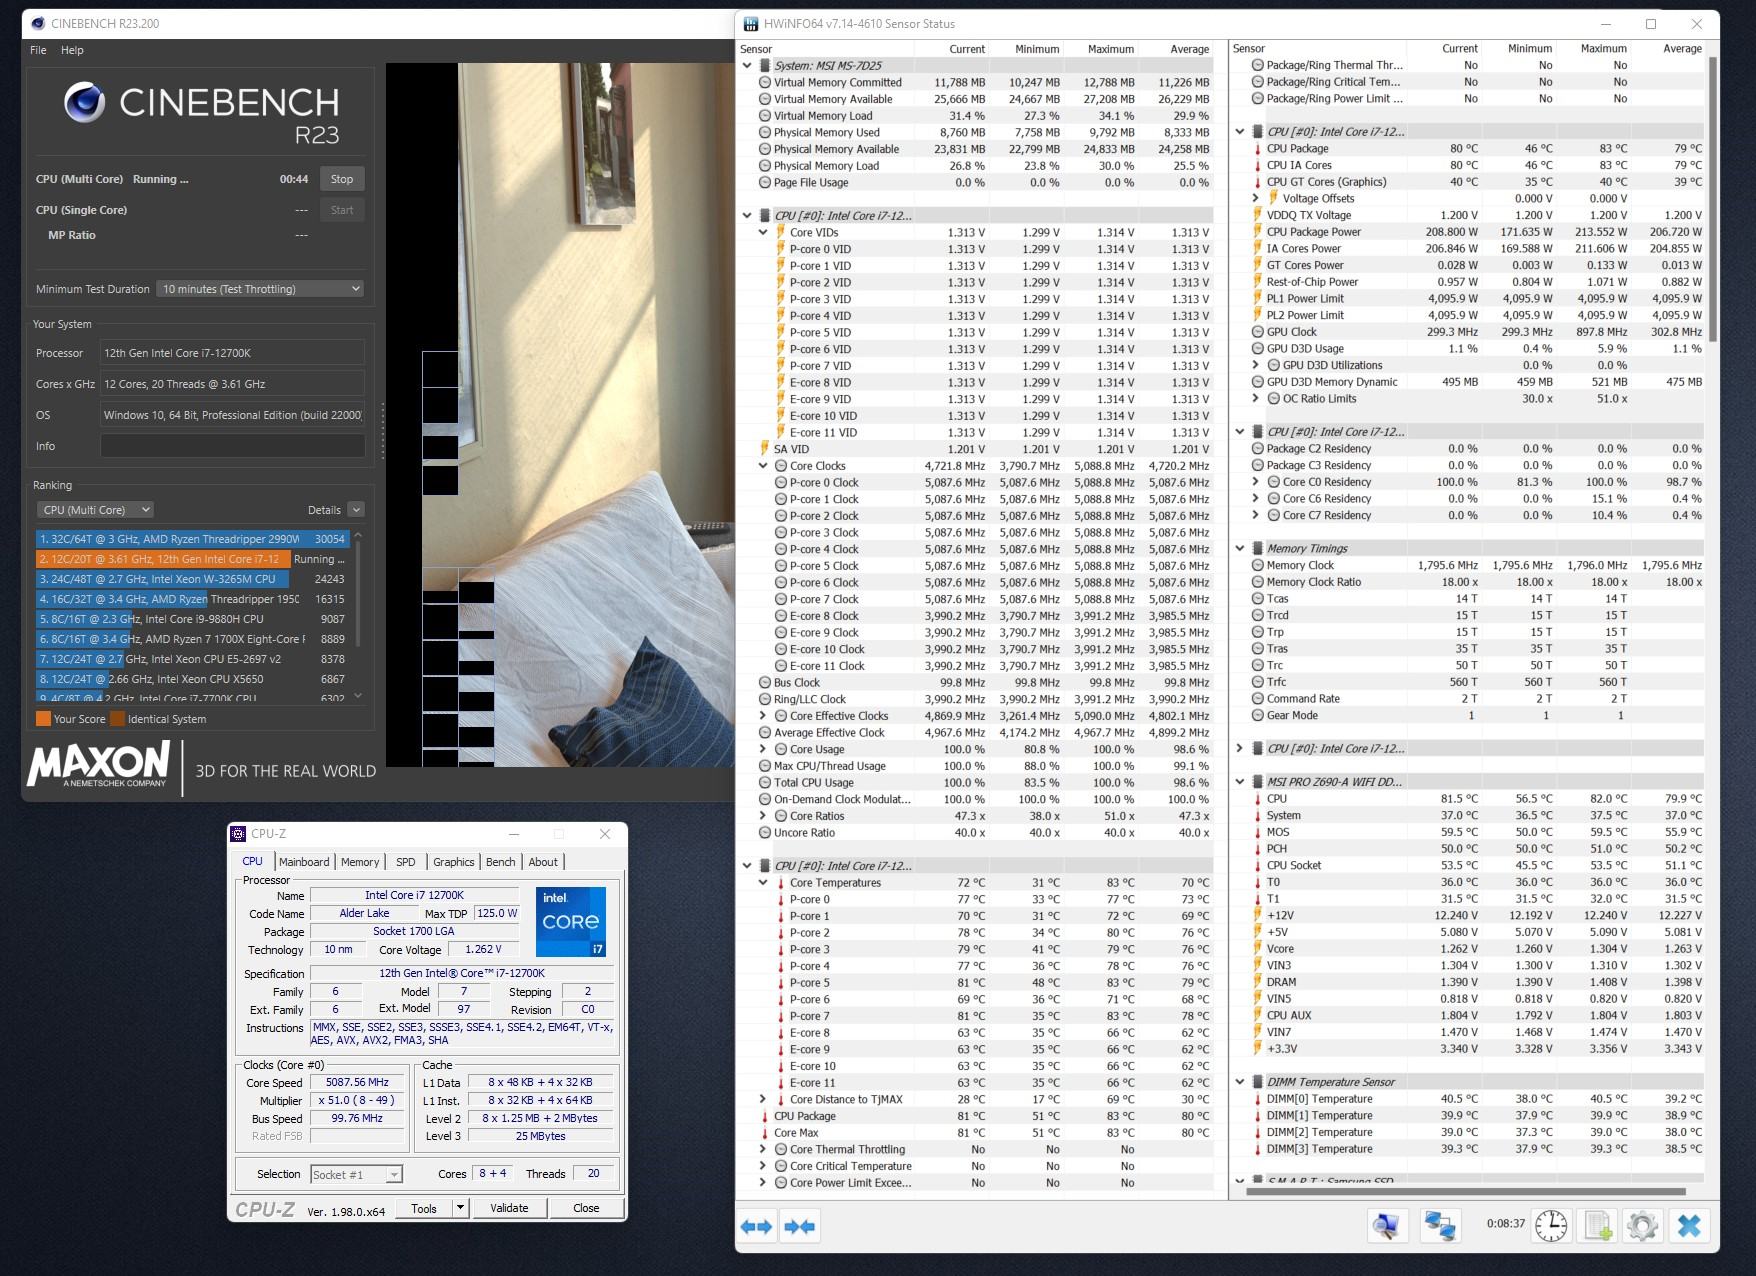The height and width of the screenshot is (1276, 1756).
Task: Expand the Core C0 Residency node
Action: (1256, 482)
